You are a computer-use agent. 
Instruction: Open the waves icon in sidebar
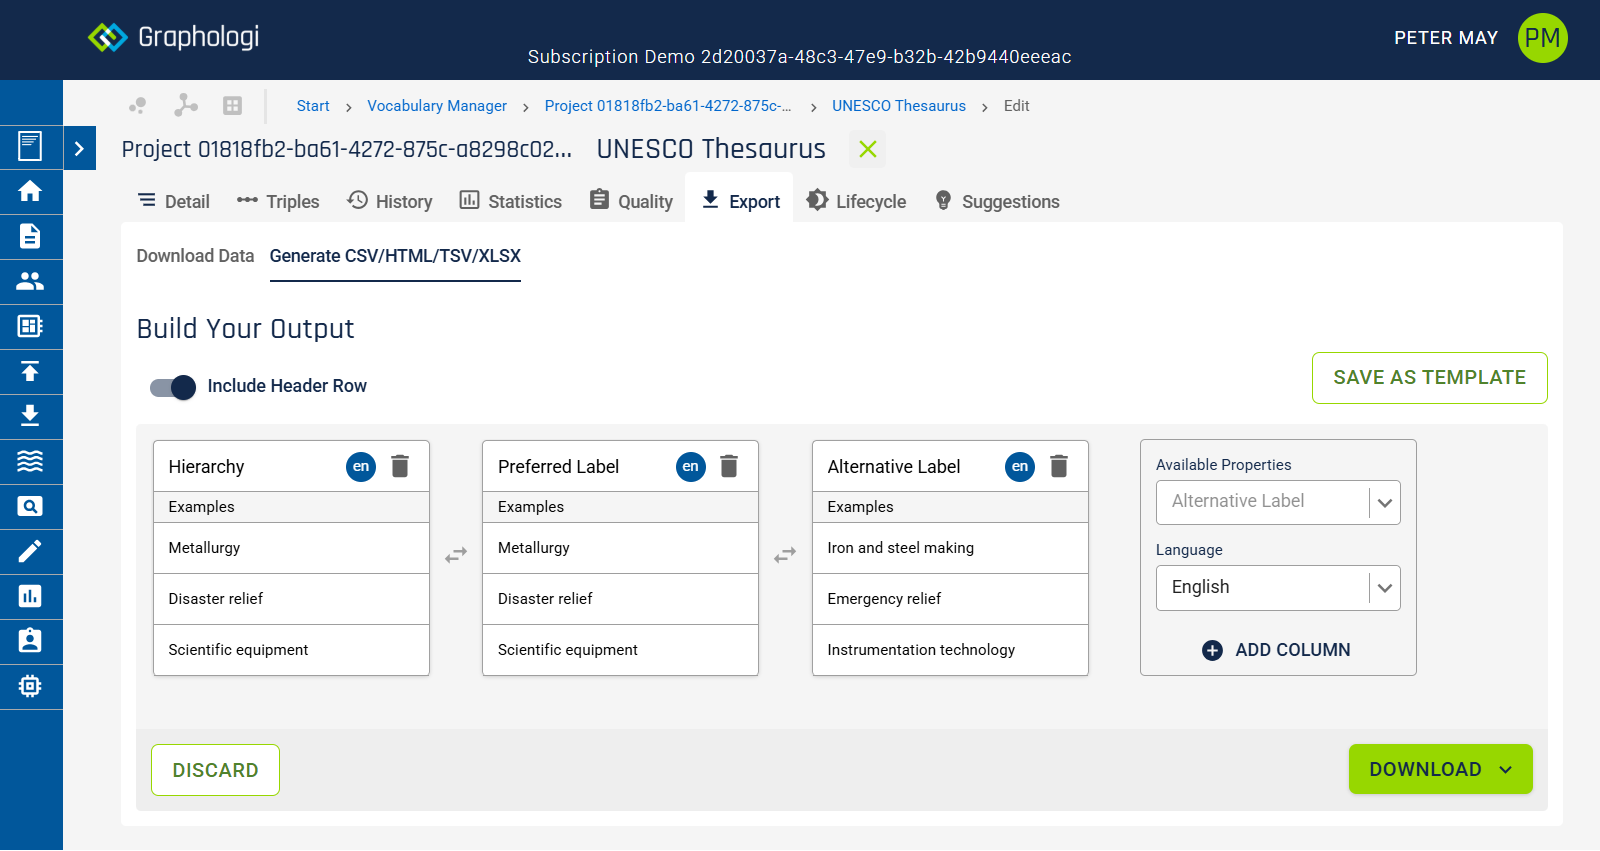click(x=30, y=461)
